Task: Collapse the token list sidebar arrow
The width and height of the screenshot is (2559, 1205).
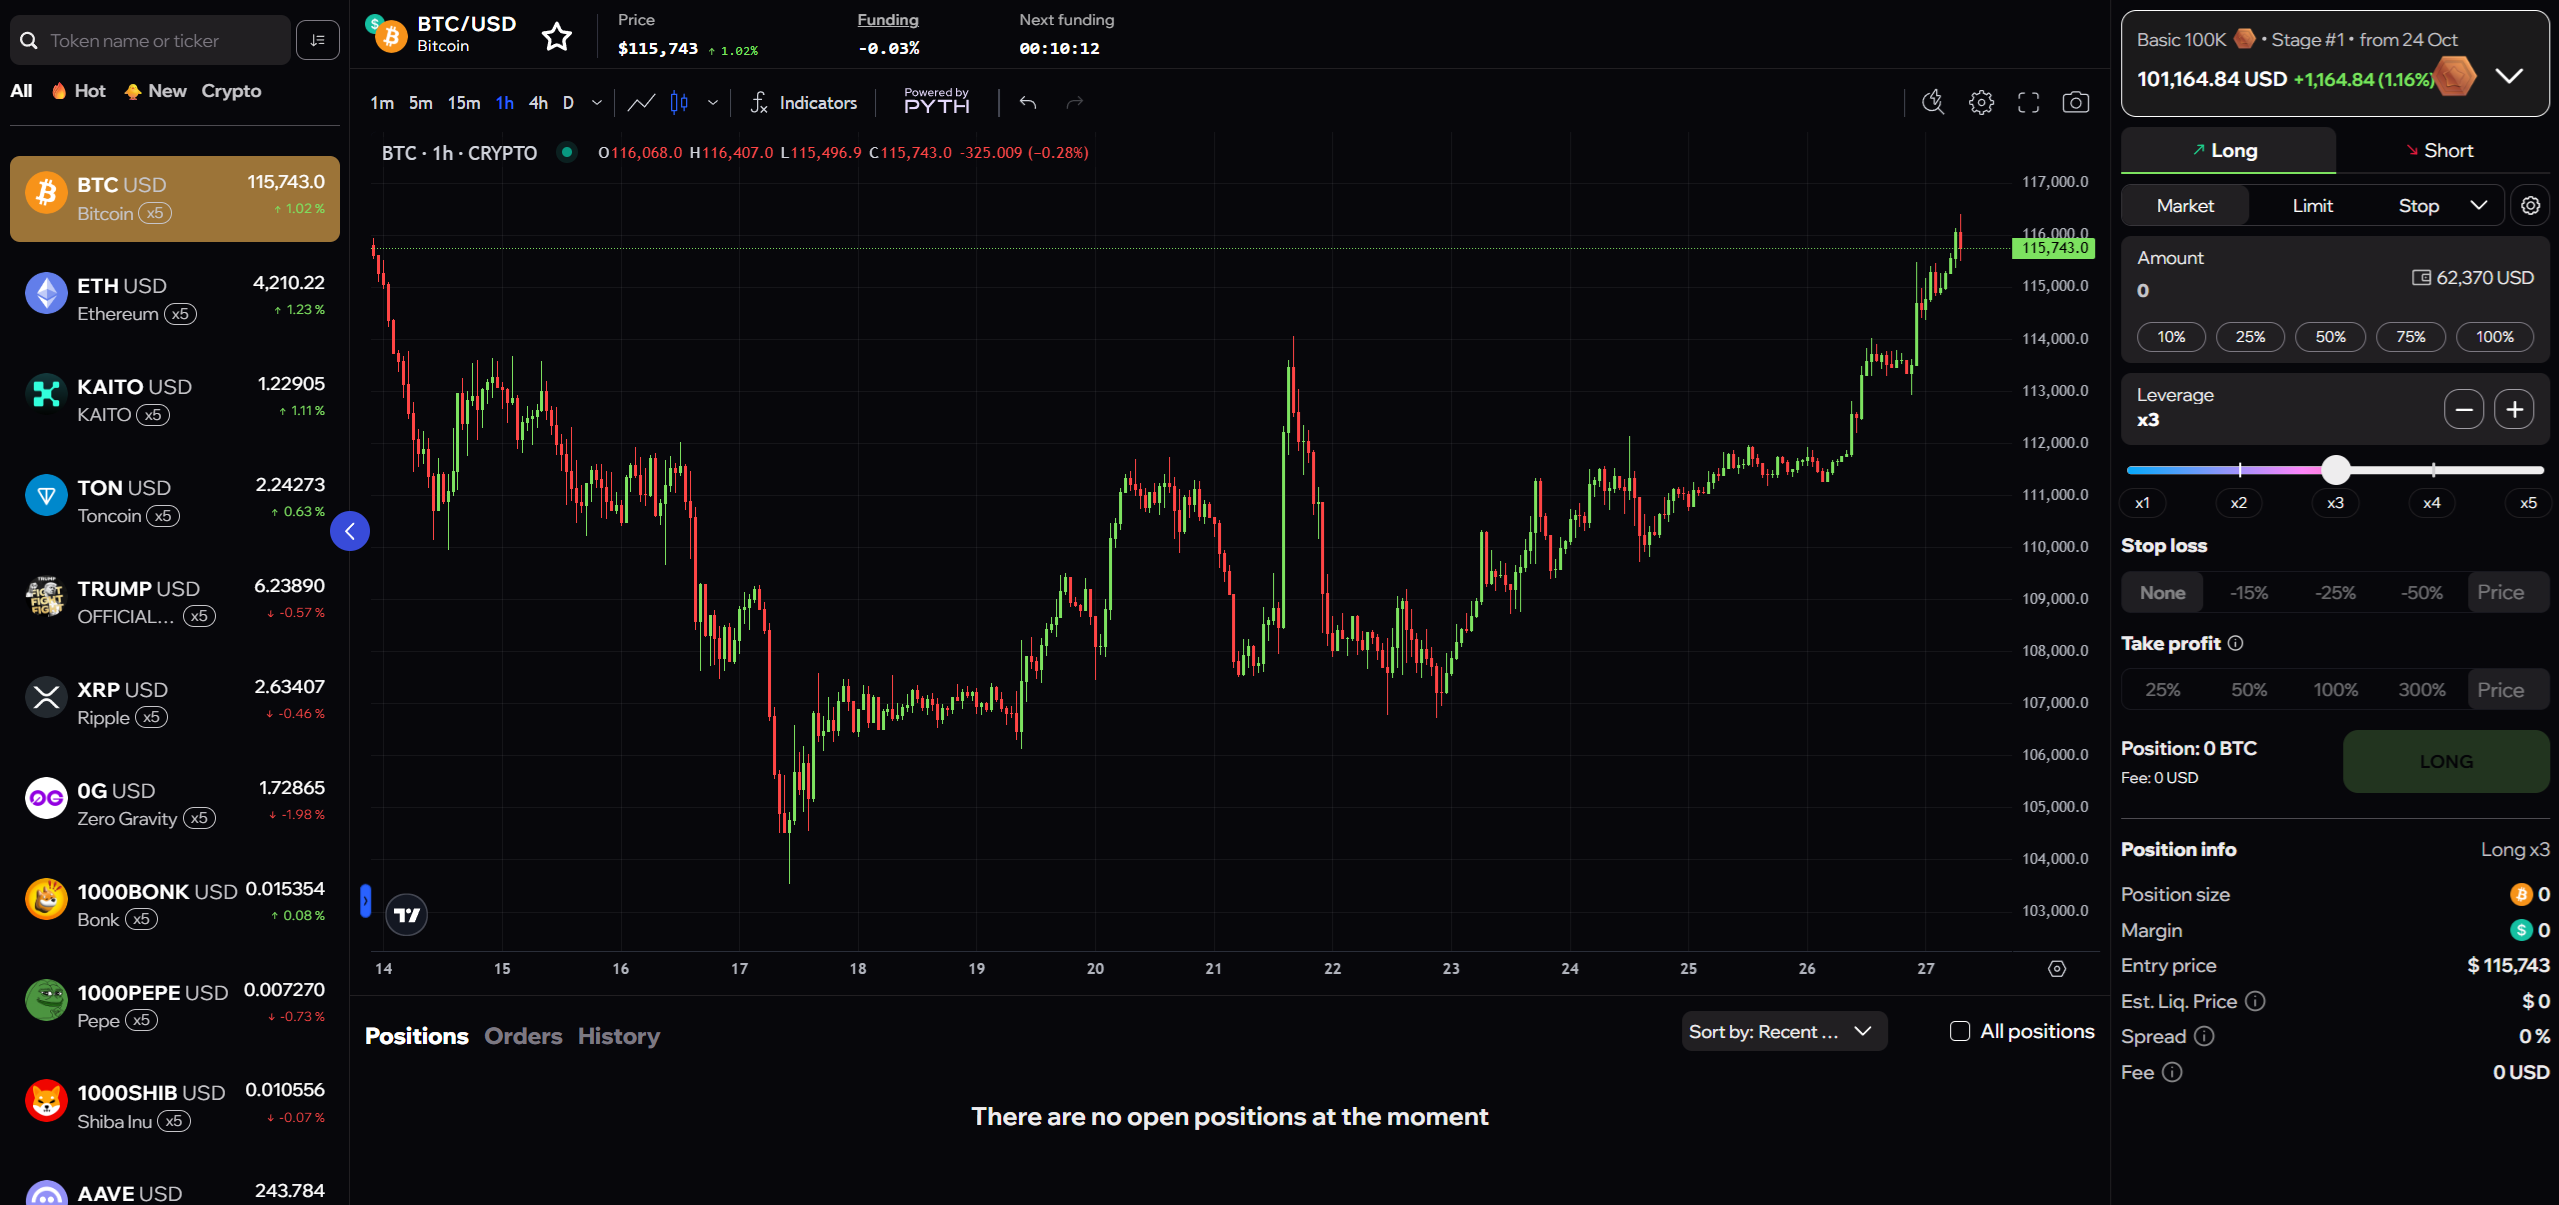Action: (x=350, y=531)
